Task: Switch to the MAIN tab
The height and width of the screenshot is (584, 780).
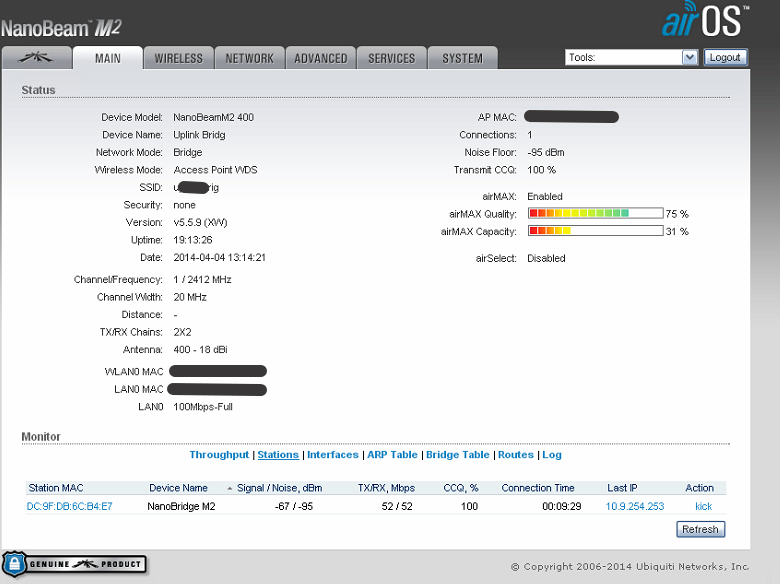Action: point(108,58)
